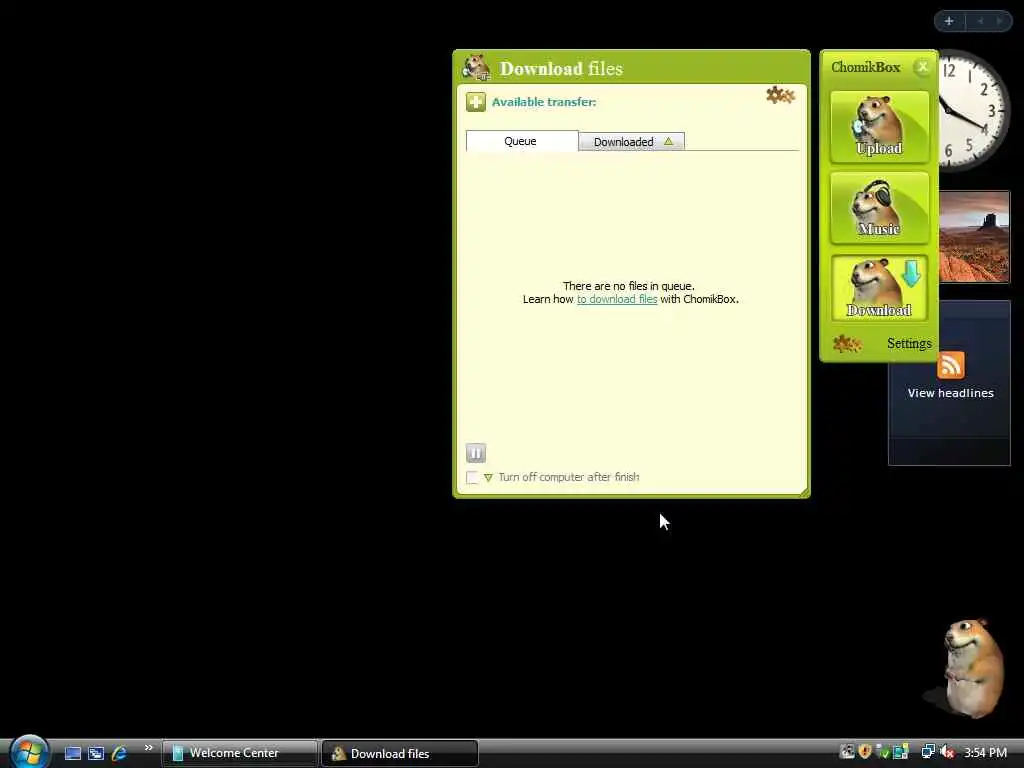This screenshot has width=1024, height=768.
Task: Click the Download hamster button in ChomikBox
Action: (879, 288)
